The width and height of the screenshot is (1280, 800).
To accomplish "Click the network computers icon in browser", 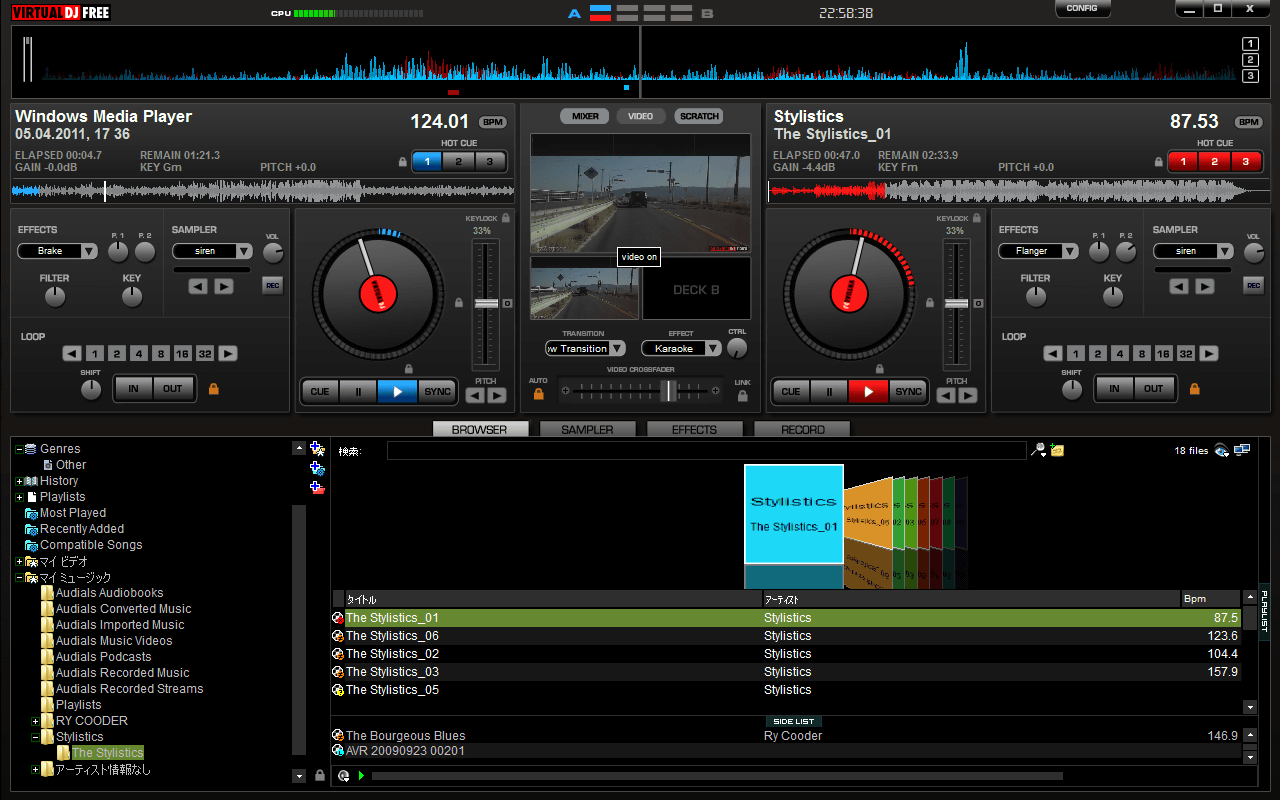I will pyautogui.click(x=1242, y=450).
